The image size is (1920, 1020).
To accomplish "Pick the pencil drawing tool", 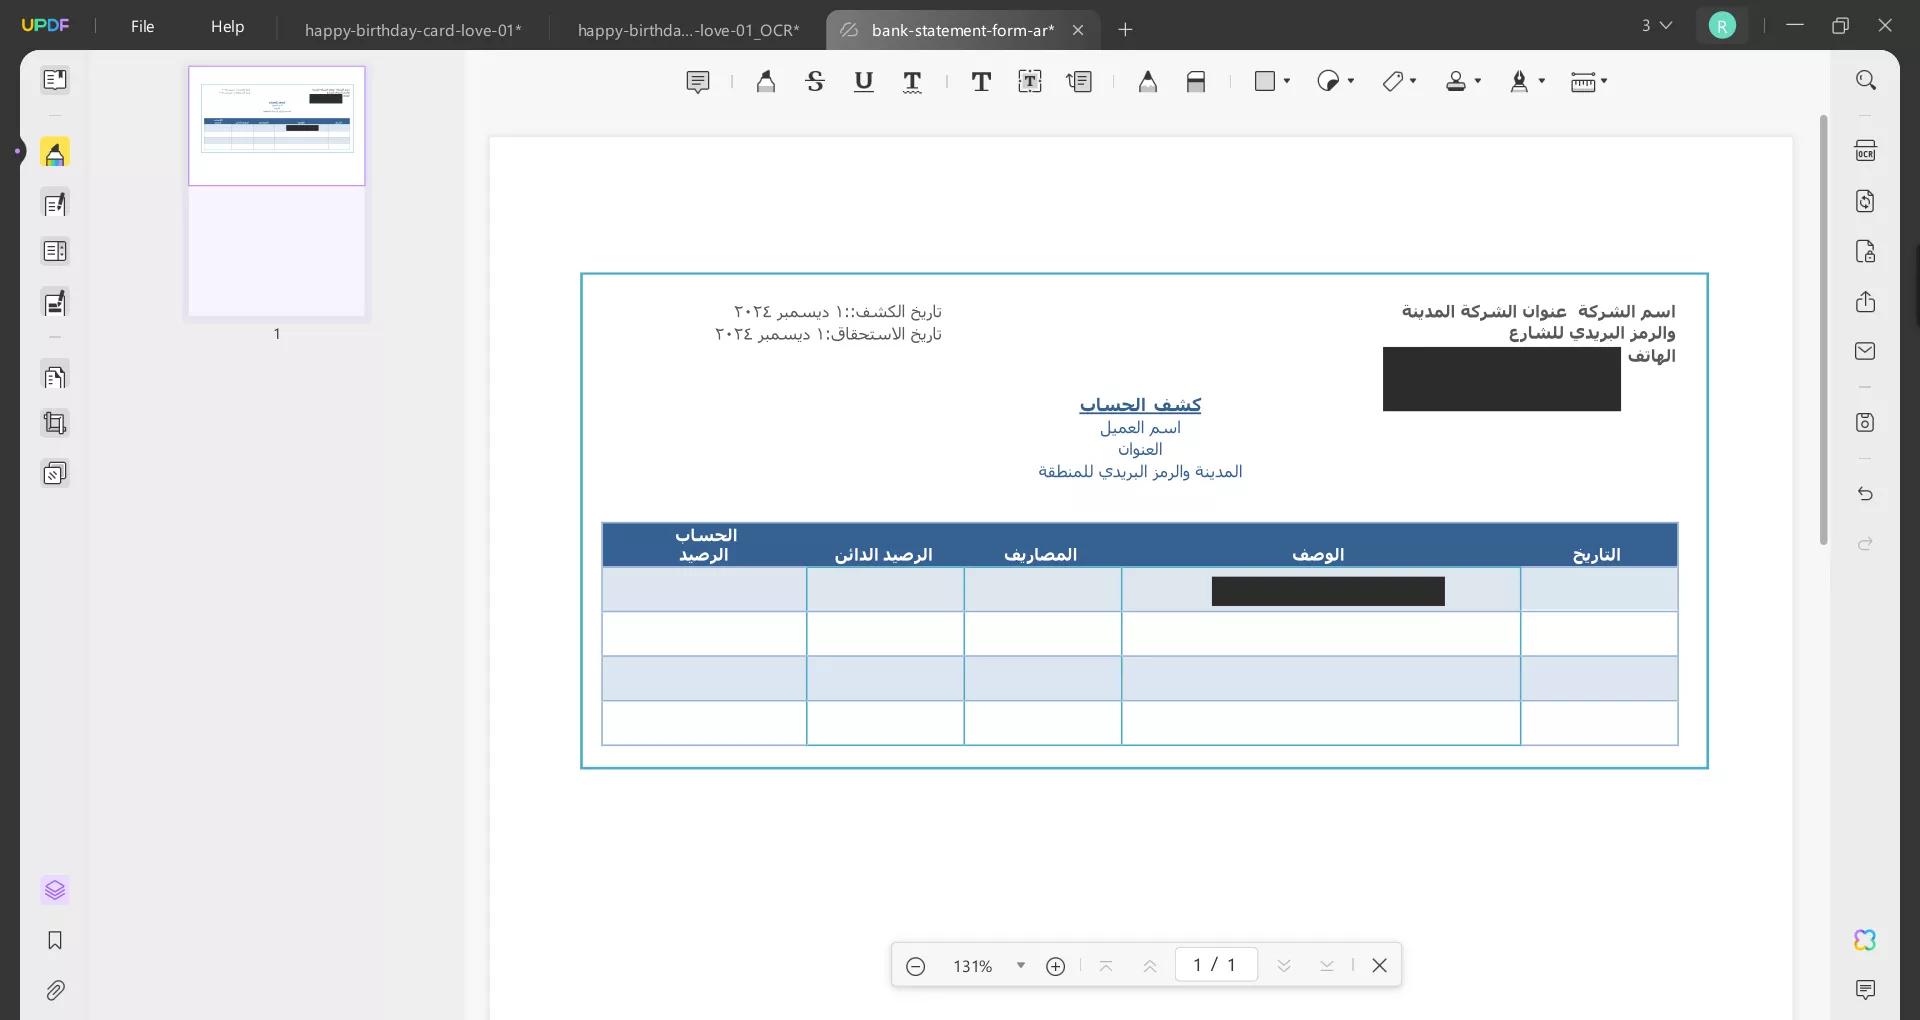I will (1148, 82).
